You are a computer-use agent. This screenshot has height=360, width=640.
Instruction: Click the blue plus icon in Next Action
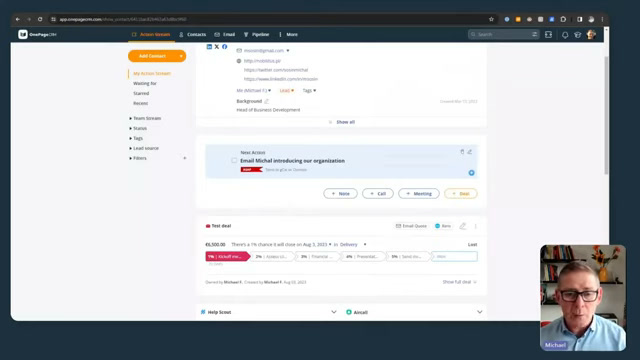(x=471, y=173)
